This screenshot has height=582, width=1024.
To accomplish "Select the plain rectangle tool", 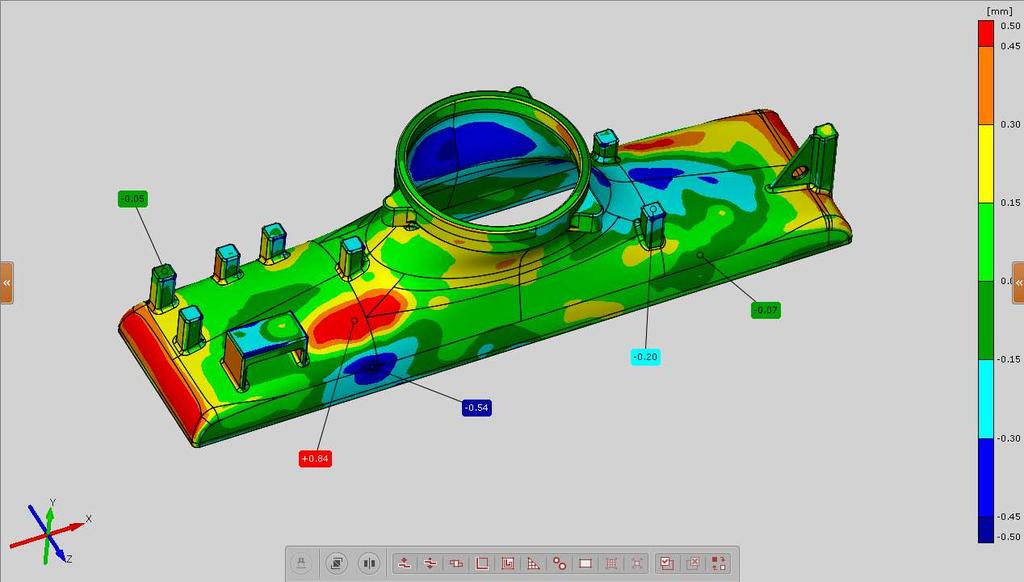I will [585, 562].
